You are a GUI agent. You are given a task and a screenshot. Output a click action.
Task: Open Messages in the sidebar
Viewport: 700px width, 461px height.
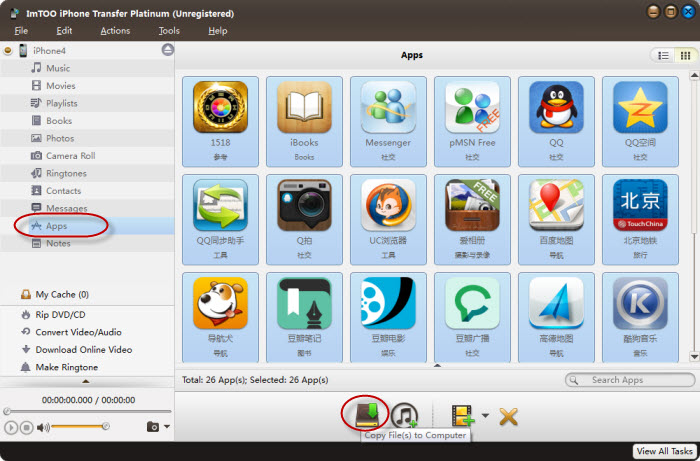(x=87, y=208)
